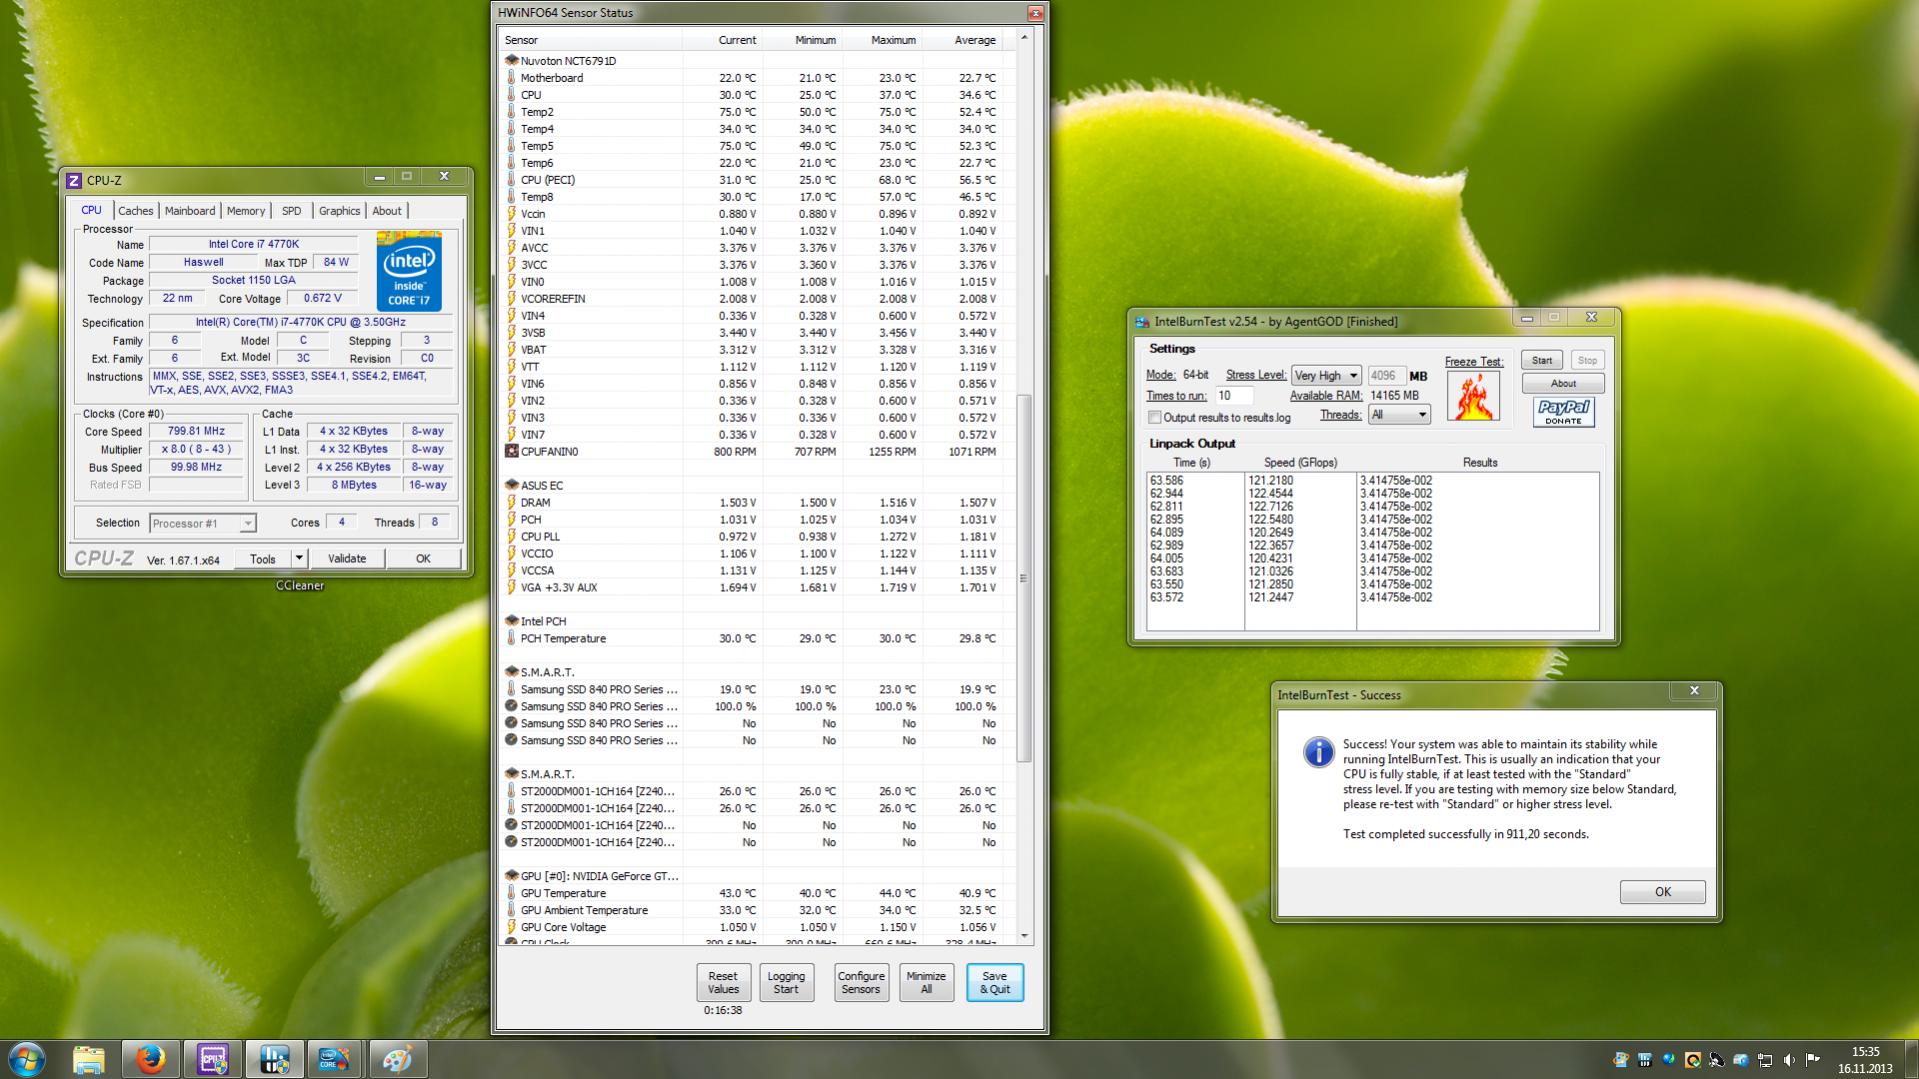Click Save & Quit in HWiNFO64

(995, 982)
